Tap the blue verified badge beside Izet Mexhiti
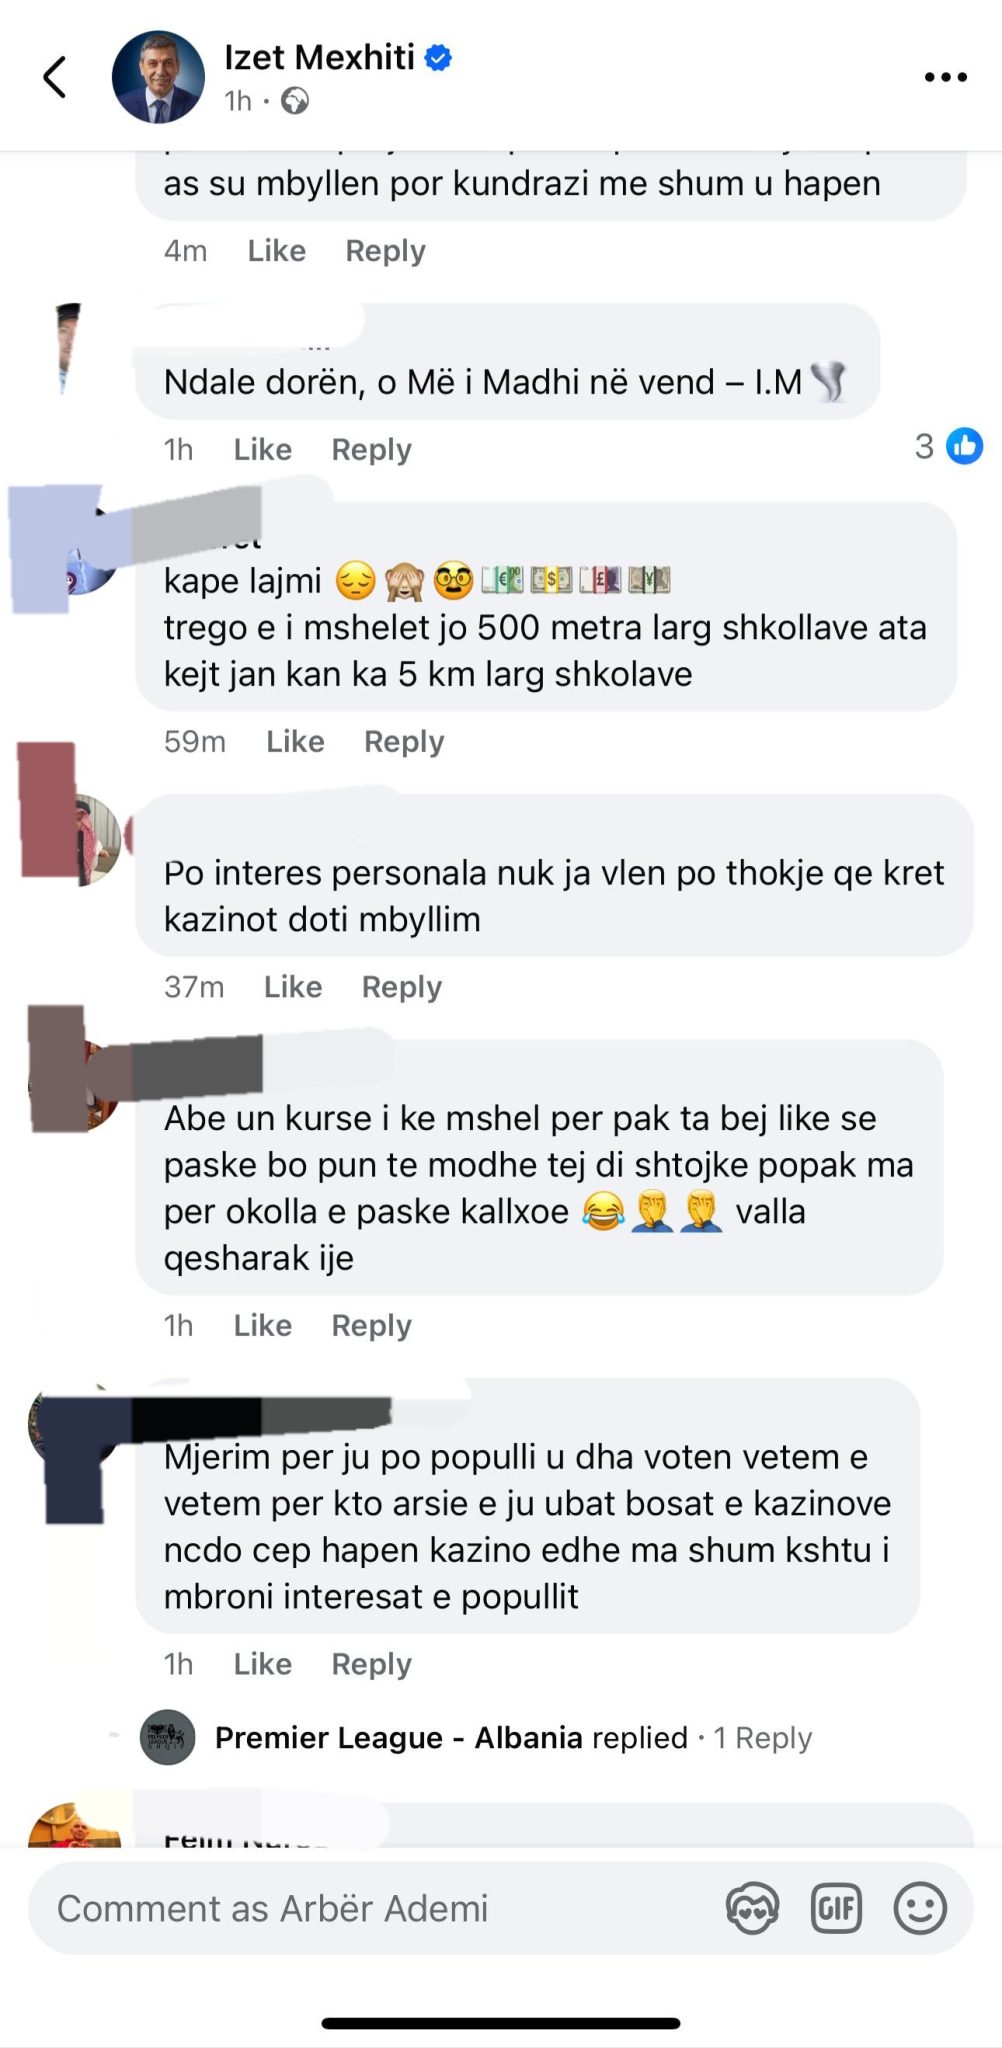 click(x=438, y=58)
